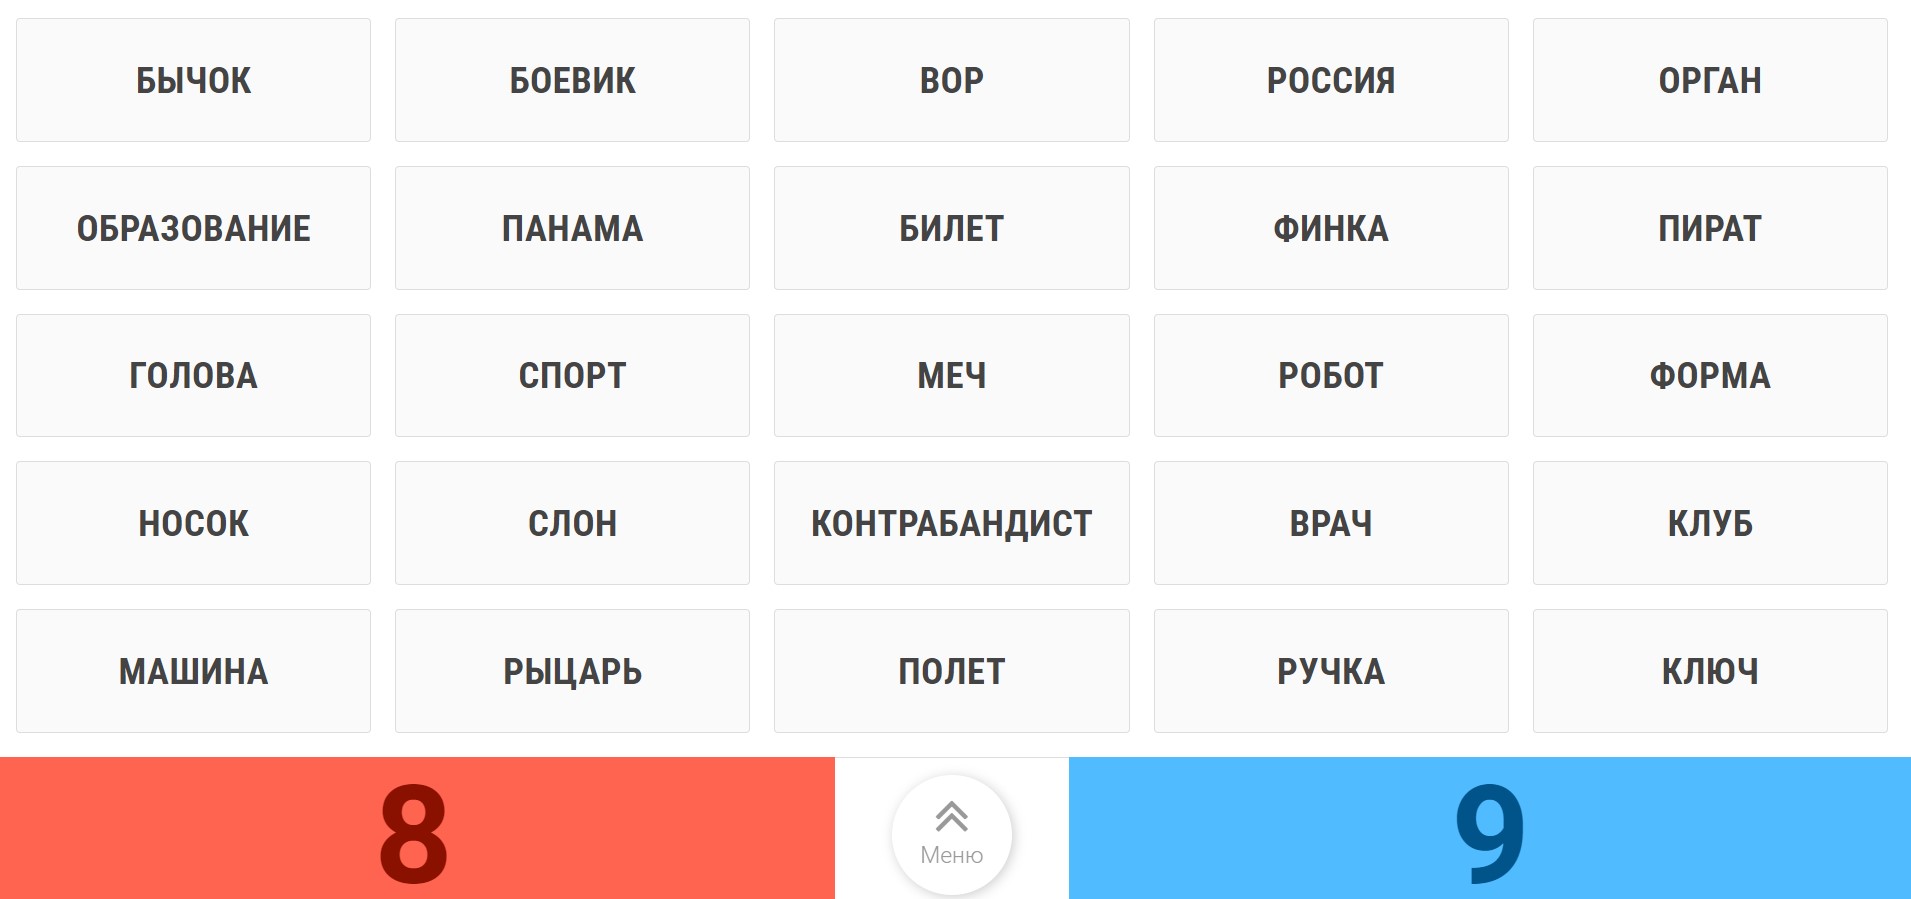The height and width of the screenshot is (899, 1911).
Task: Click the ПАНАМА word card
Action: point(572,228)
